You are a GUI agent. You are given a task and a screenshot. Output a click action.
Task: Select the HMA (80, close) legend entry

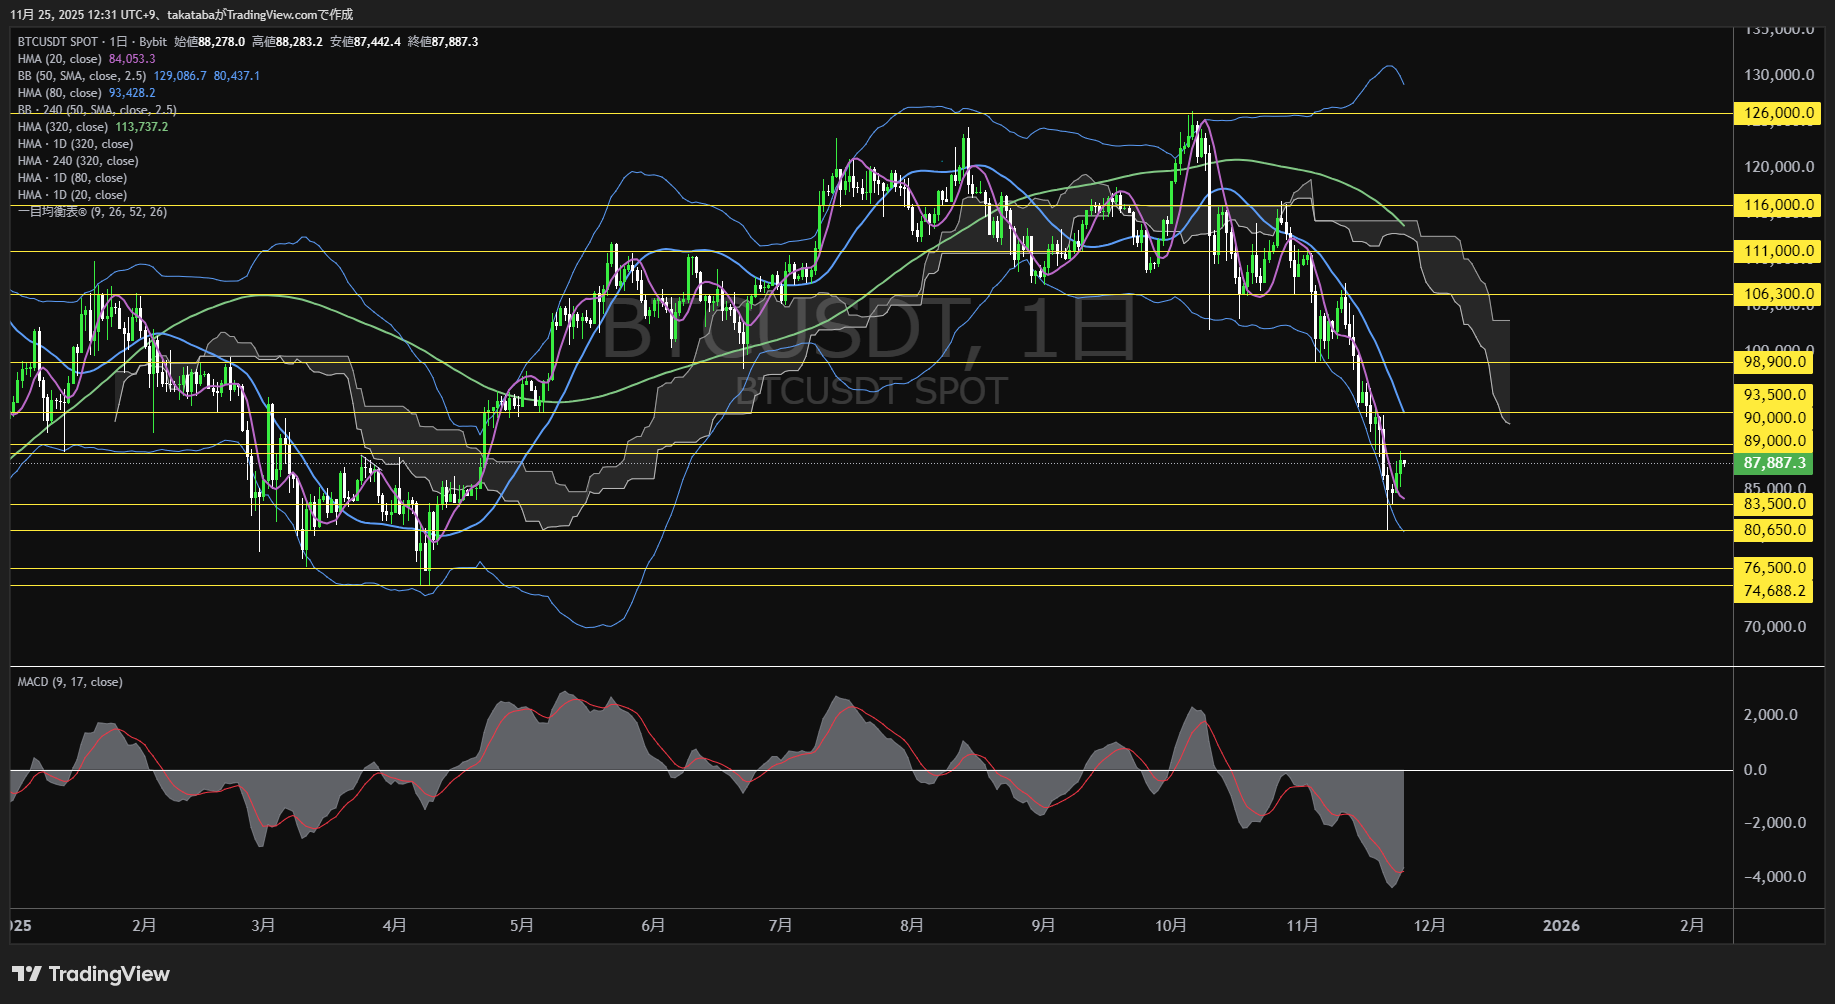pos(59,93)
